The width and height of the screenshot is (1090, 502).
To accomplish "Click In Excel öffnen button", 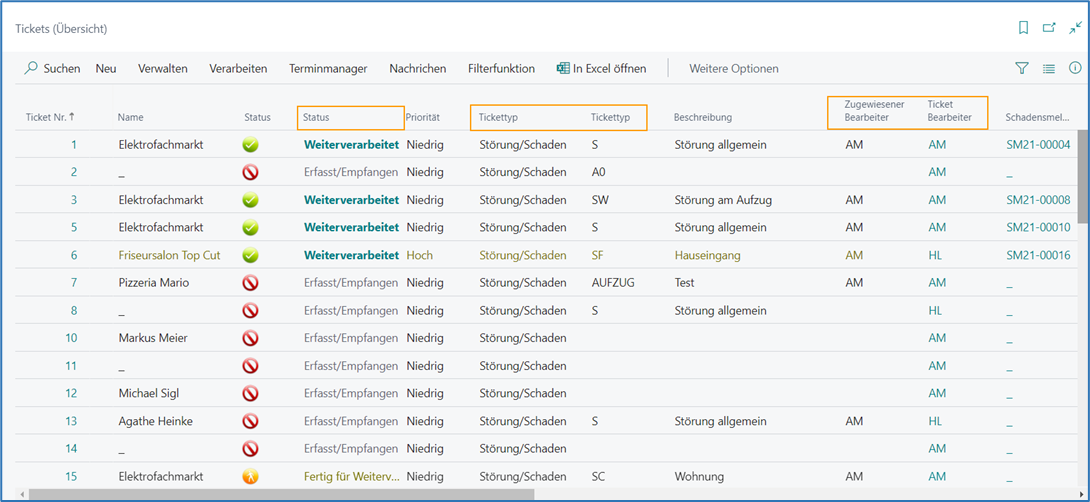I will (x=601, y=69).
